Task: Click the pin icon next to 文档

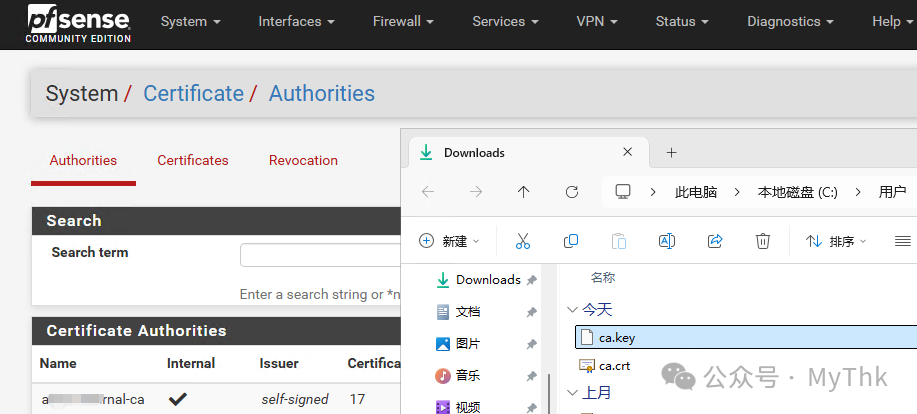Action: [532, 312]
